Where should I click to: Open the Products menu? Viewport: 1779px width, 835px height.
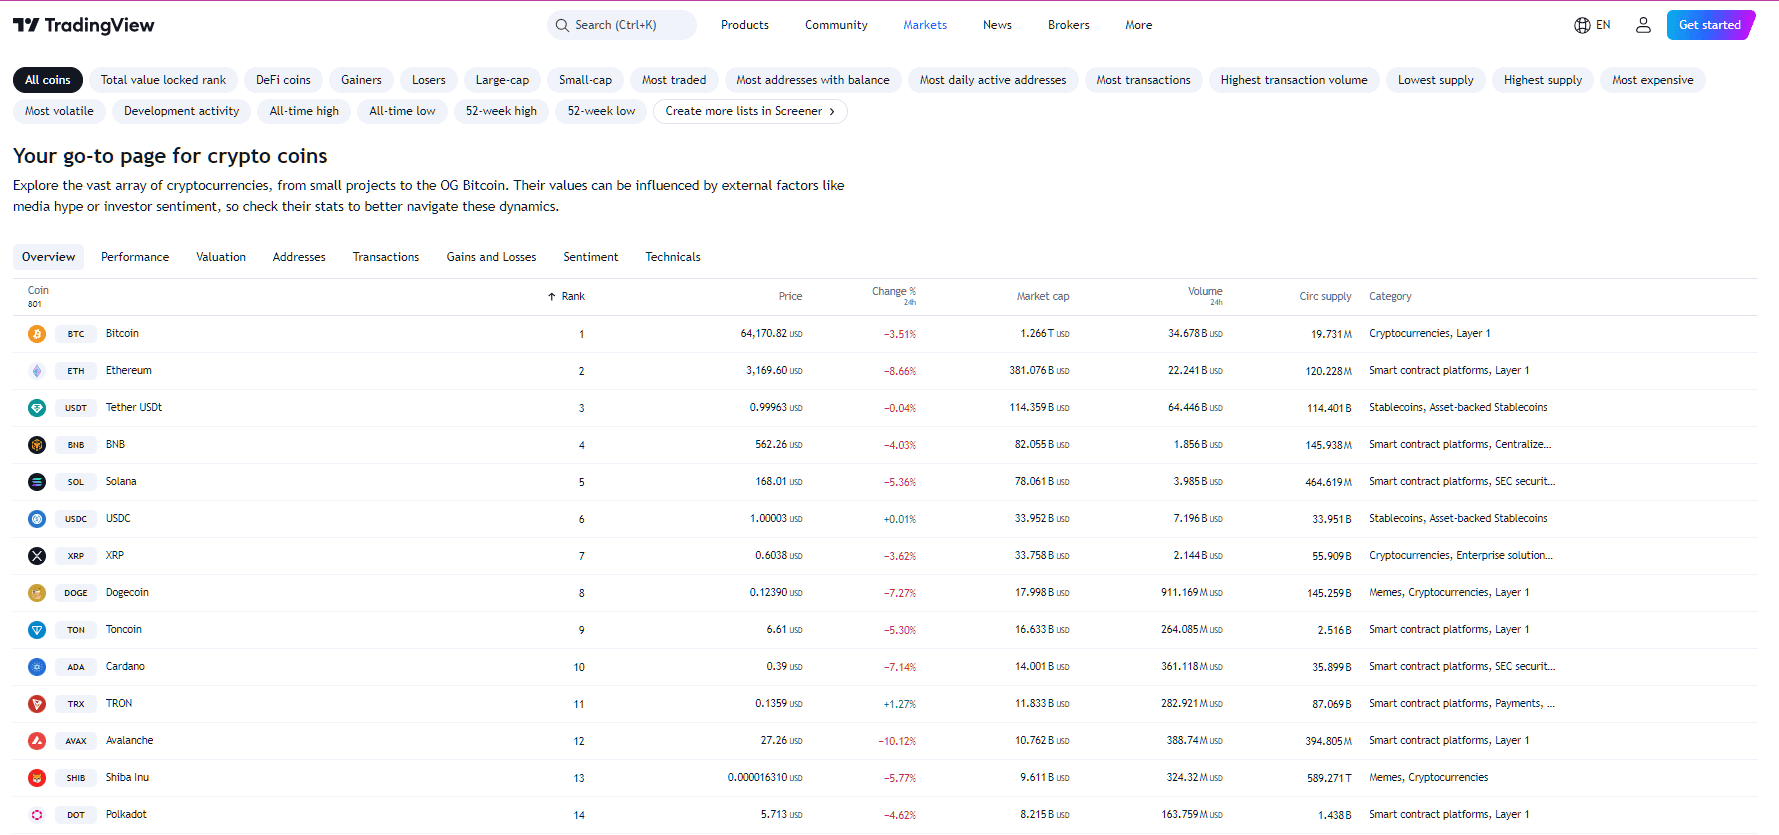(745, 25)
